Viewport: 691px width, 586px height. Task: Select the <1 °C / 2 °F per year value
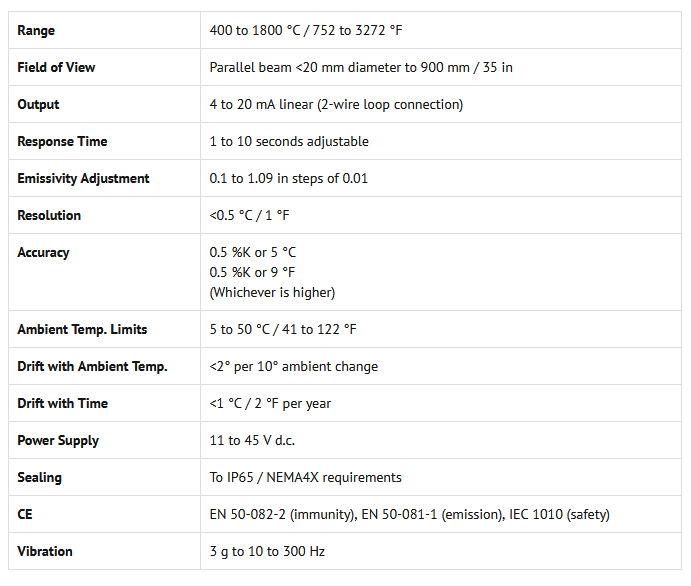coord(270,403)
